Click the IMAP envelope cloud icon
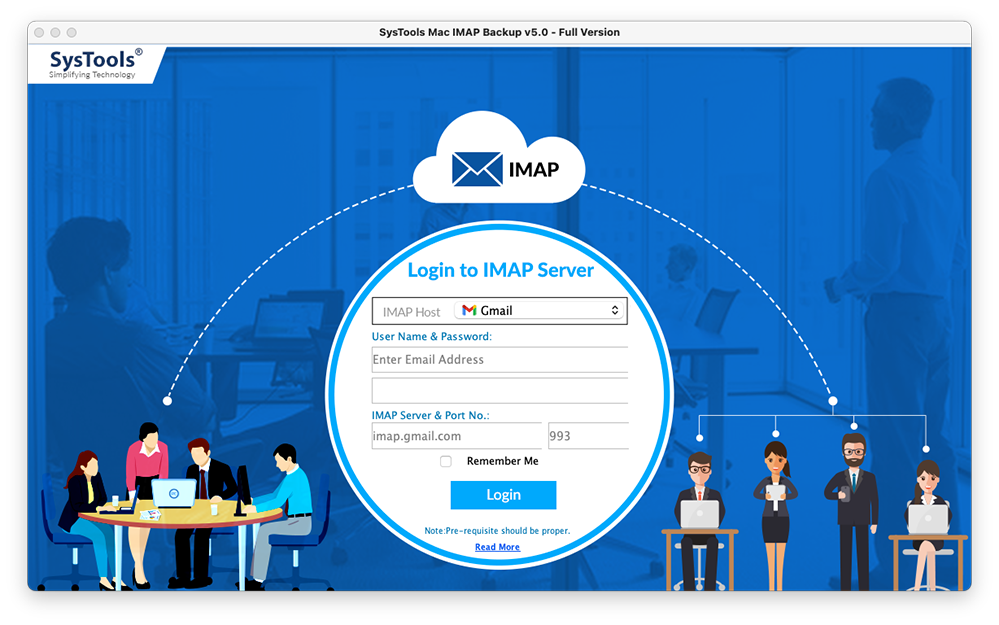 (499, 159)
